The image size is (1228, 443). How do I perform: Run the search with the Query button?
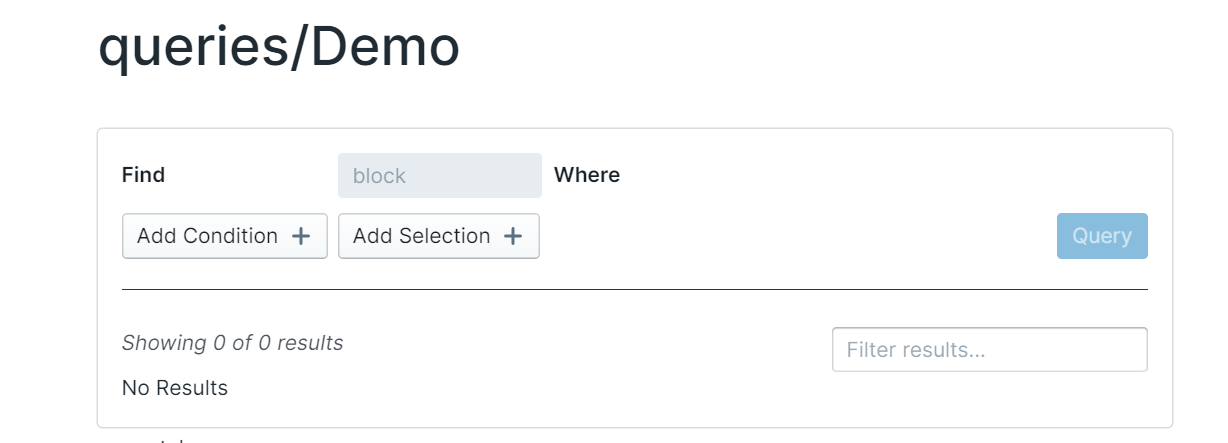1102,236
